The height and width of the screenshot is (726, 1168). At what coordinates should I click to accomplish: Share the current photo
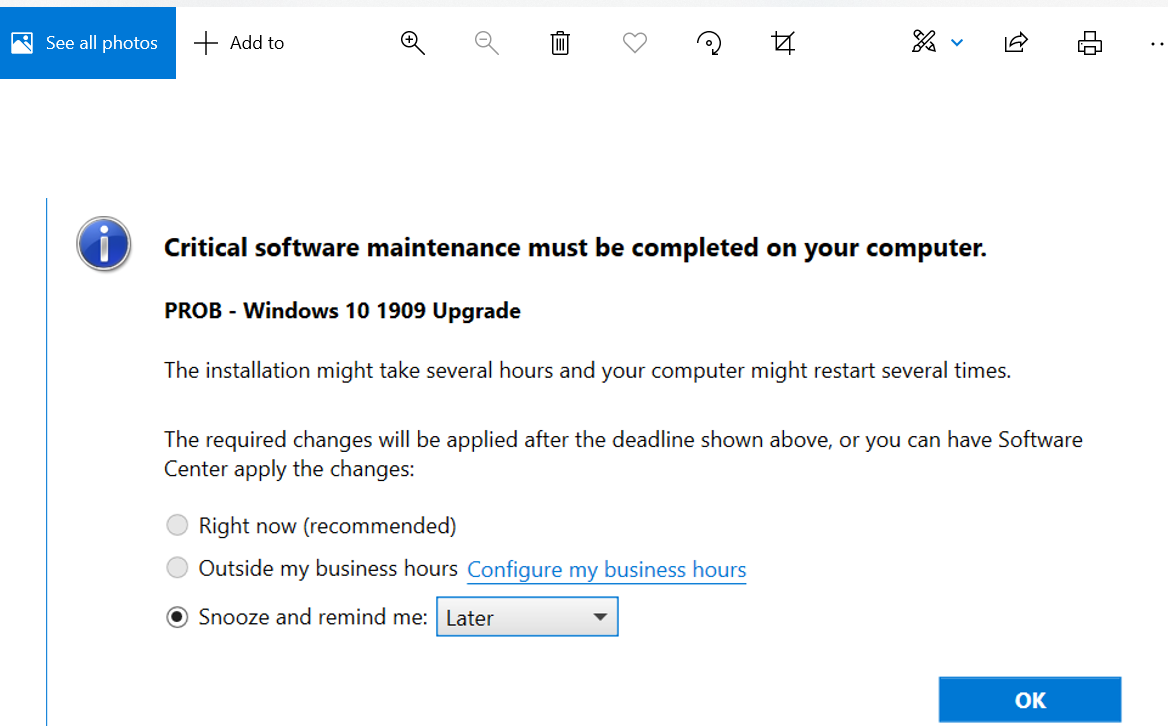1015,42
